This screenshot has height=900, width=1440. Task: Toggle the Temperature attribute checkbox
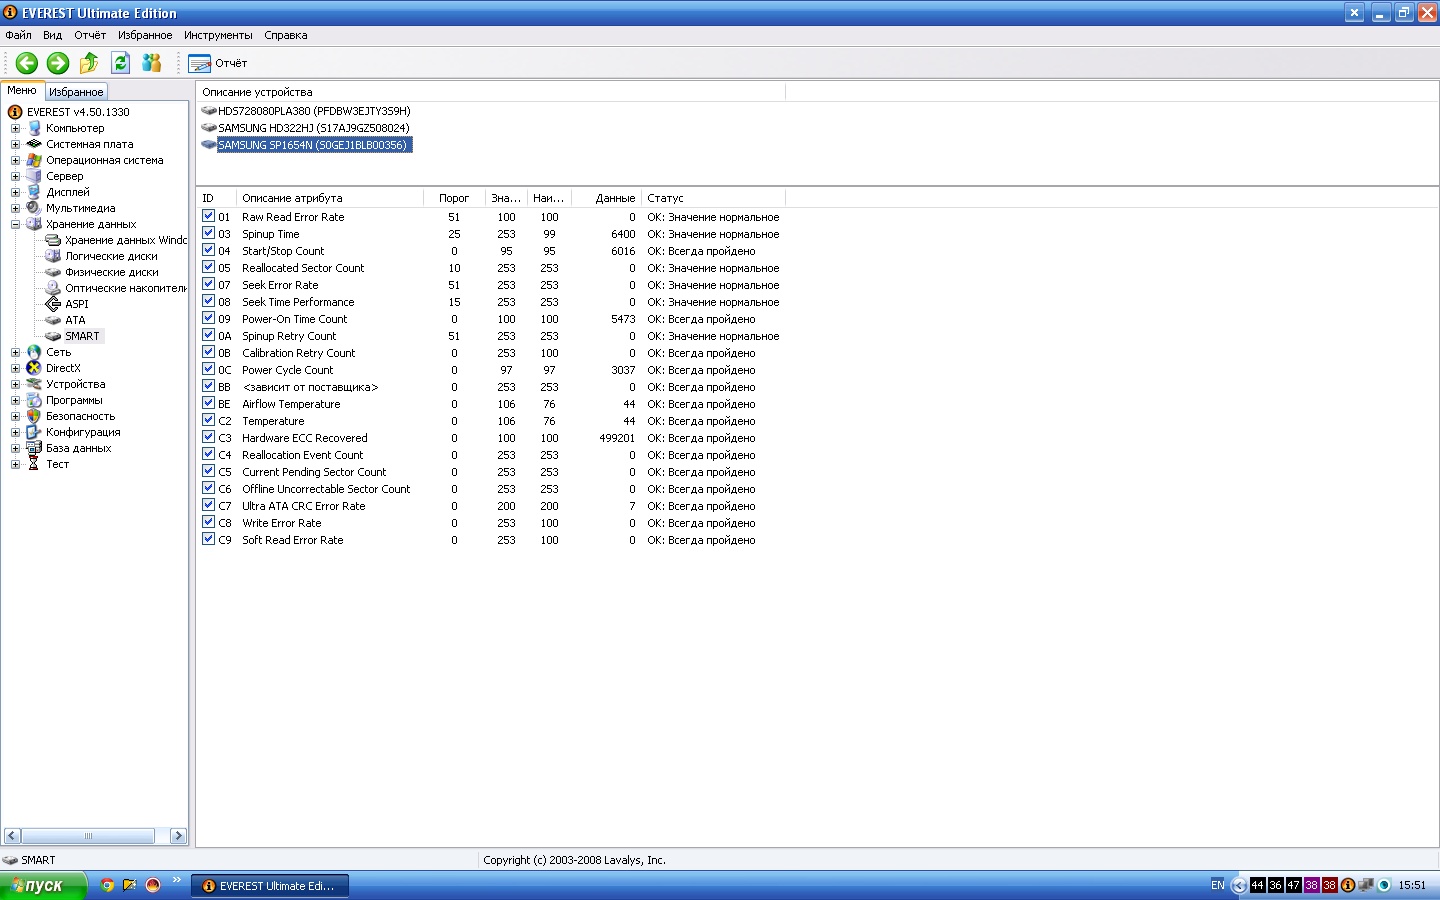click(x=208, y=420)
